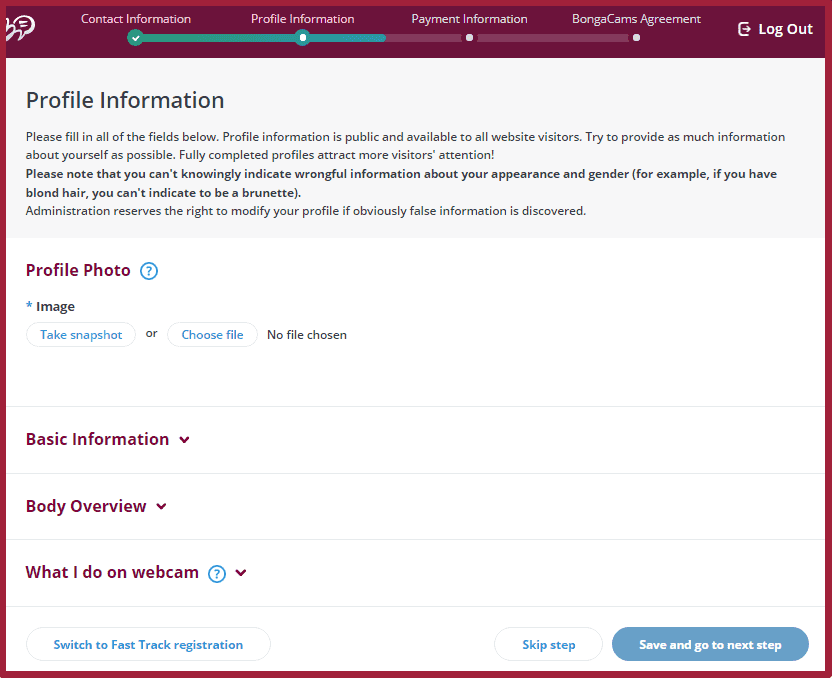Open the Profile Photo help icon
The height and width of the screenshot is (680, 832).
point(148,271)
